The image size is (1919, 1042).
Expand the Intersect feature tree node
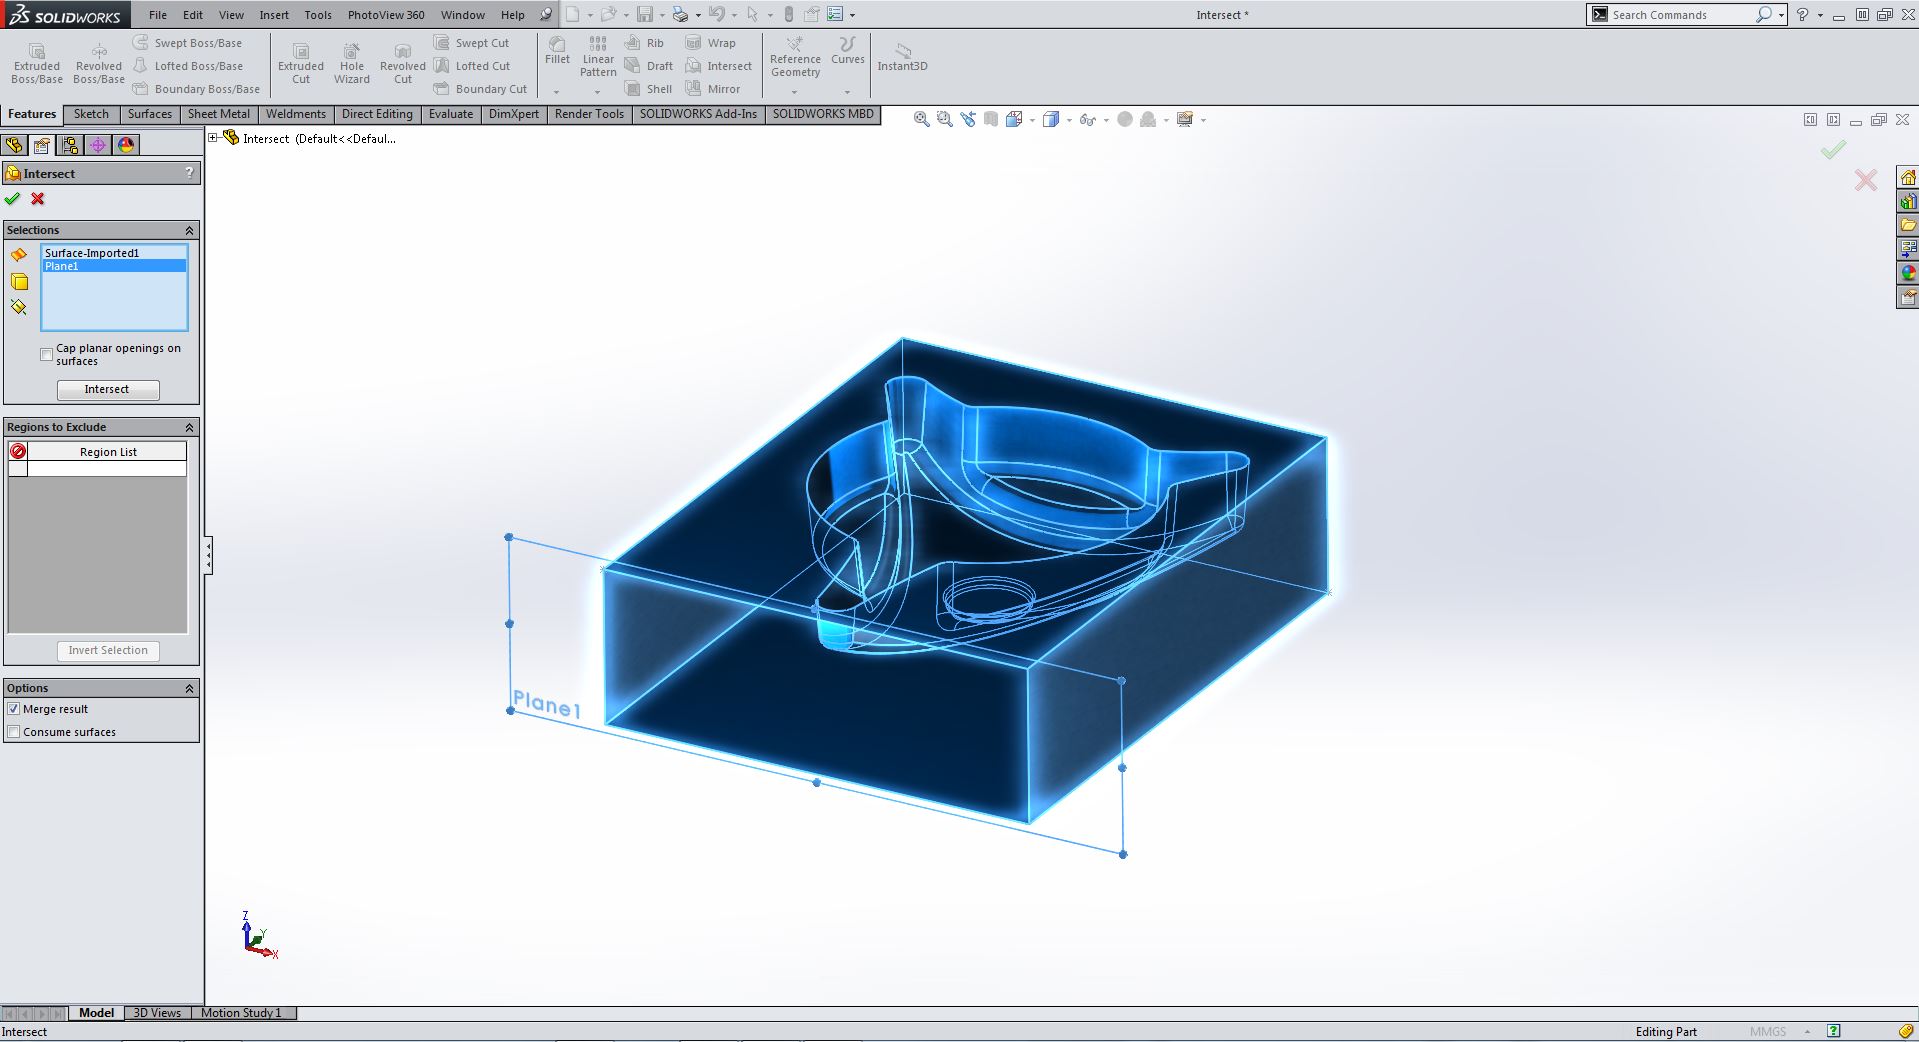click(x=213, y=138)
